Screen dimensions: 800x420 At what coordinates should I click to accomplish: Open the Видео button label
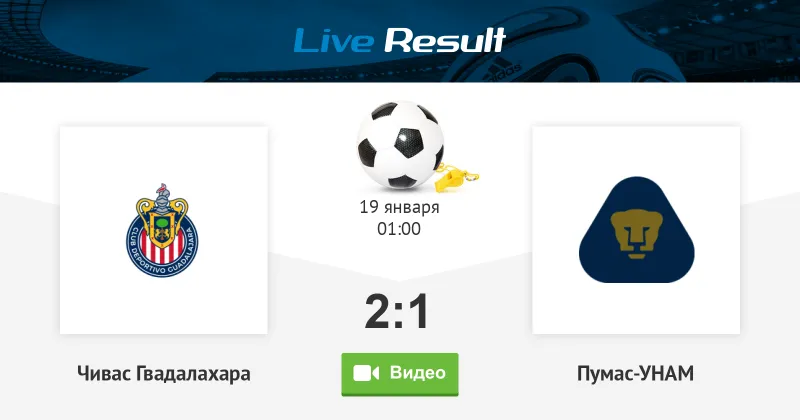pos(417,373)
